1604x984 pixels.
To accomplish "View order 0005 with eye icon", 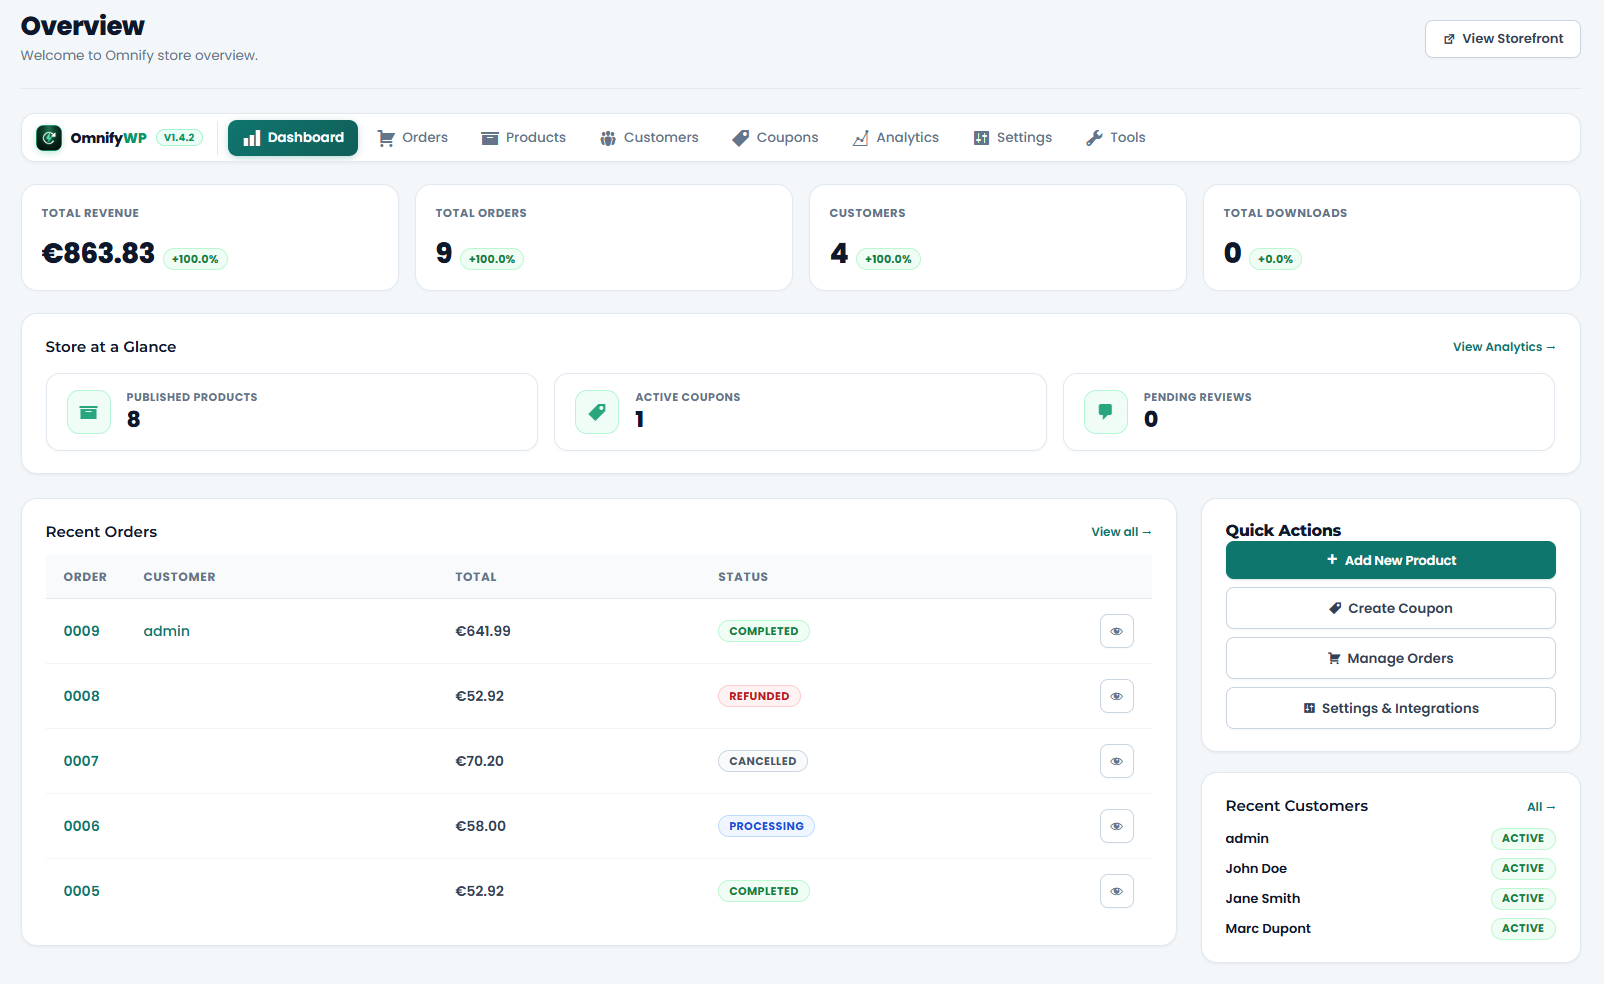I will tap(1117, 891).
